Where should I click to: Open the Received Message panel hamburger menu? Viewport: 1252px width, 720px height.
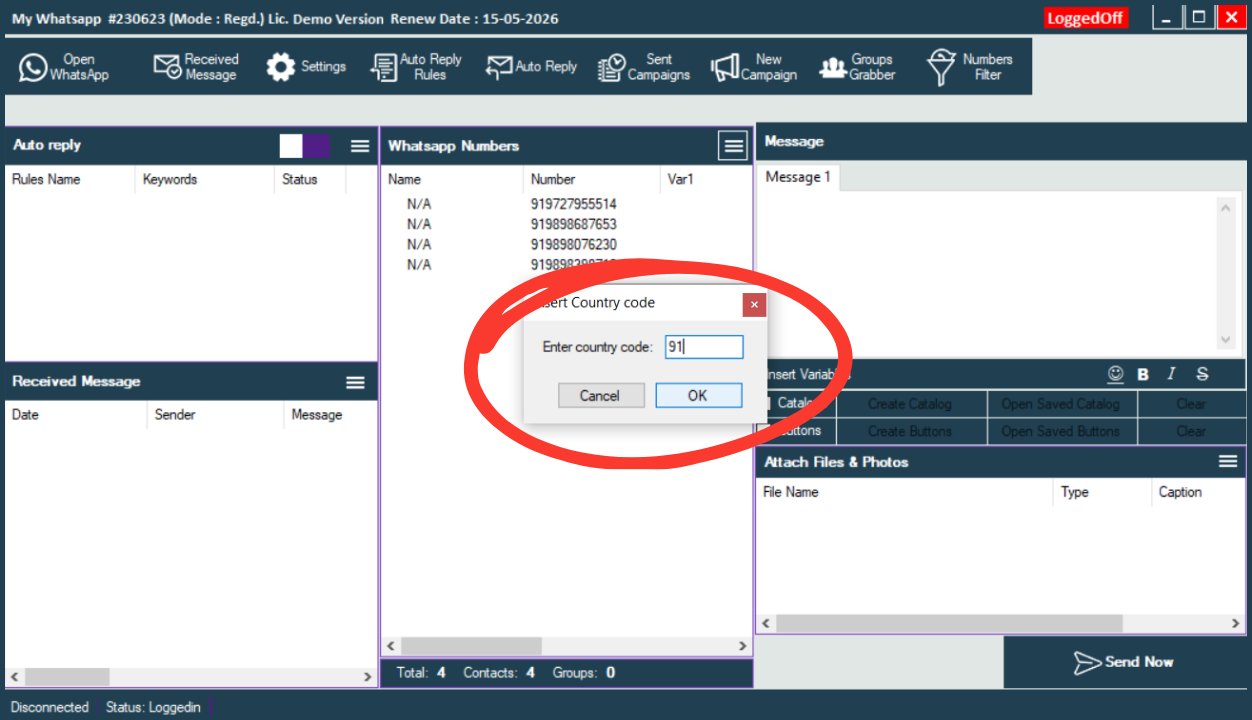(355, 382)
